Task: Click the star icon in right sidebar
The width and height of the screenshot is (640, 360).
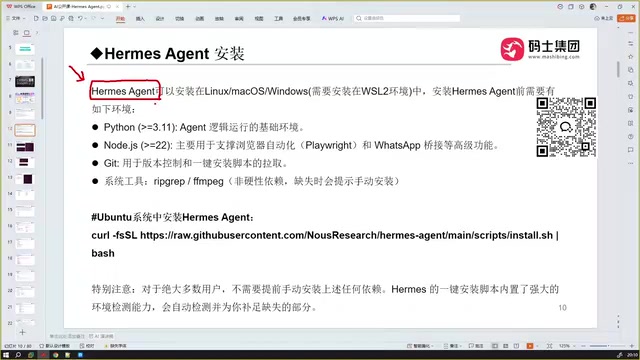Action: (x=631, y=56)
